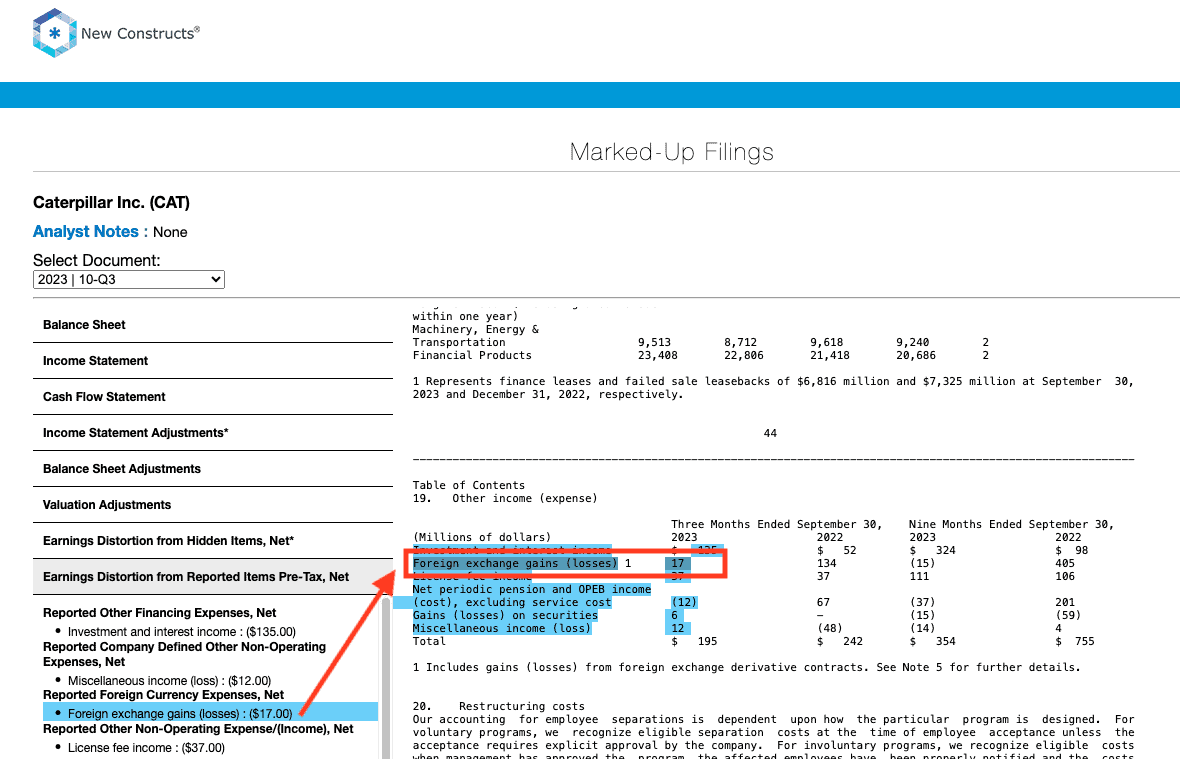
Task: Open the Cash Flow Statement section
Action: pos(213,397)
